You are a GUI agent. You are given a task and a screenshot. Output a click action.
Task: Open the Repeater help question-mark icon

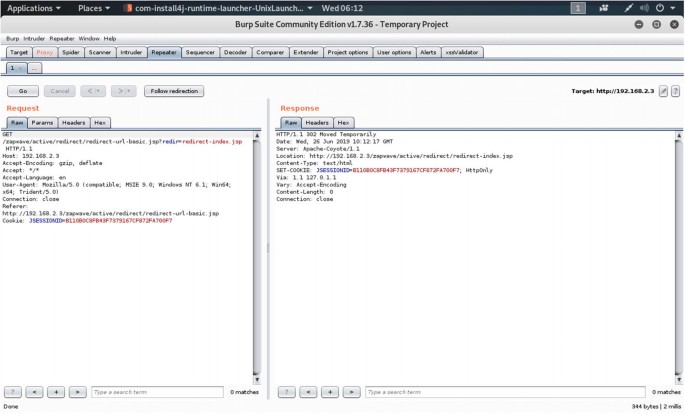coord(676,91)
